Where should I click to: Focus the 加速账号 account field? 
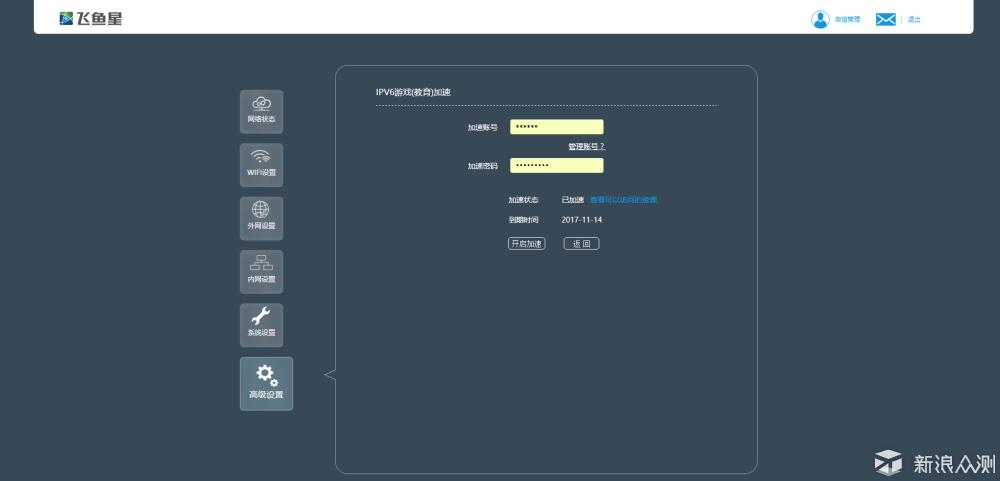coord(557,127)
